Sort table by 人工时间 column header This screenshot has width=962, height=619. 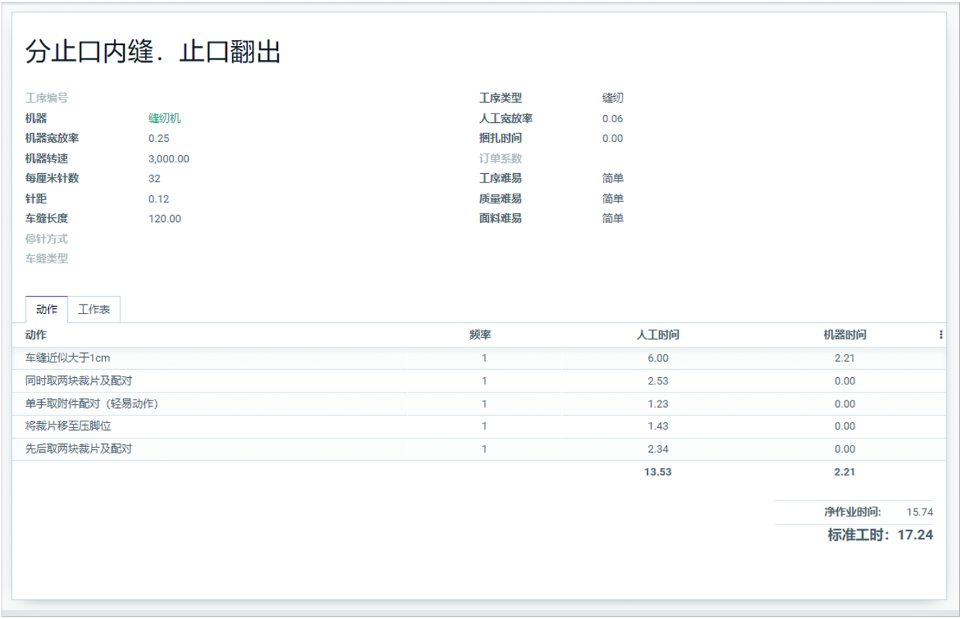pos(657,335)
